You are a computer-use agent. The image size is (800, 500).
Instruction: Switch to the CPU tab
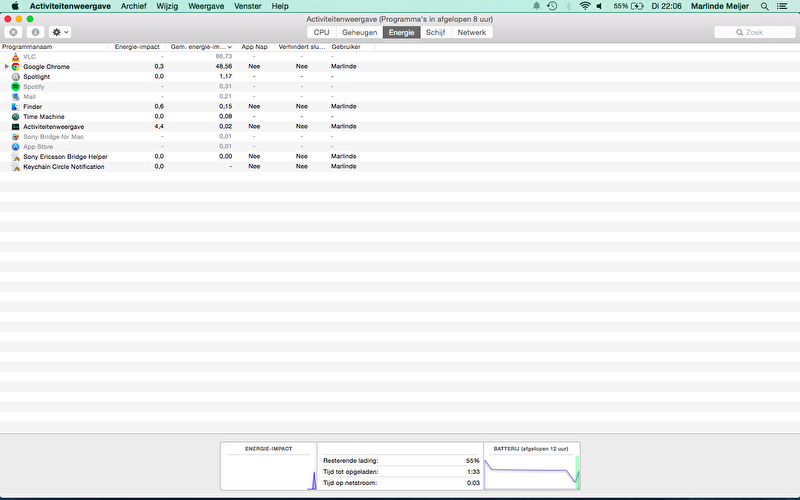321,33
